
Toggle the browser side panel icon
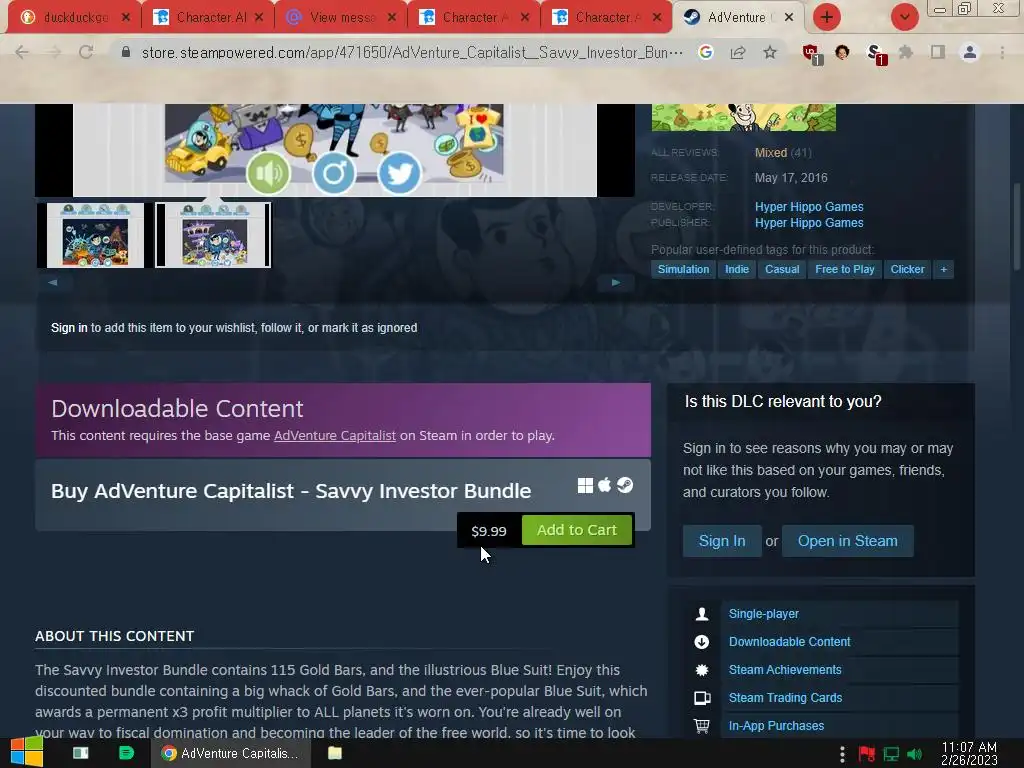click(938, 52)
